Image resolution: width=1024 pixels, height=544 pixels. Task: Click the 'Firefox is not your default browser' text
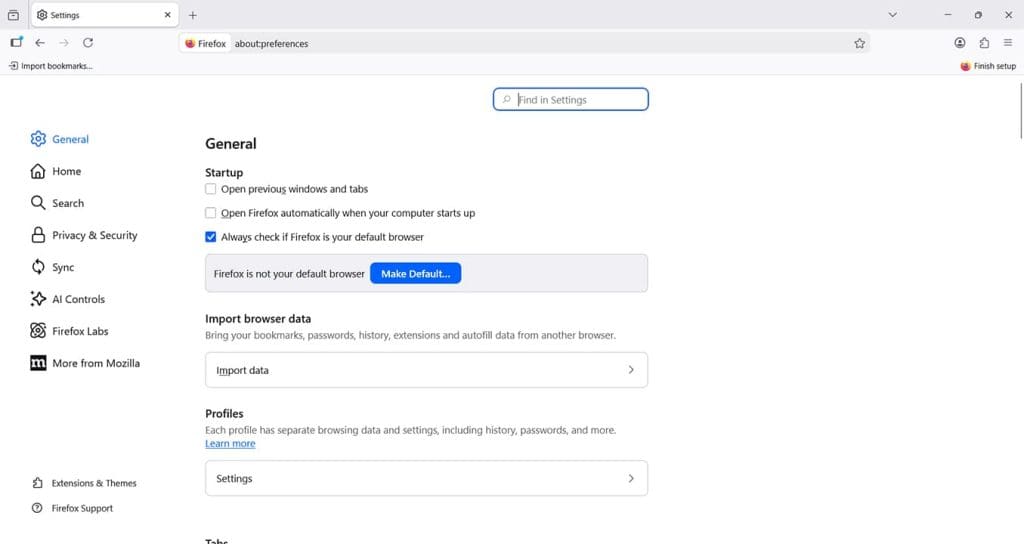[x=289, y=274]
